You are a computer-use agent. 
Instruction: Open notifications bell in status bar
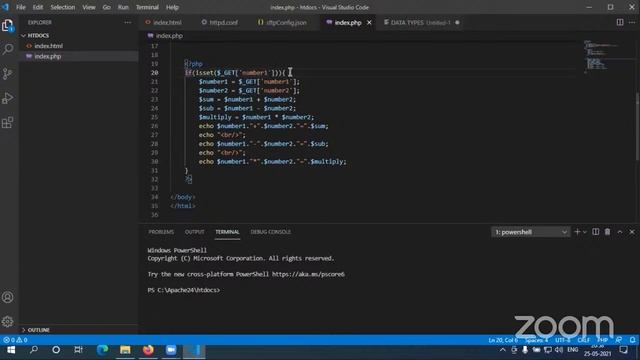click(632, 340)
